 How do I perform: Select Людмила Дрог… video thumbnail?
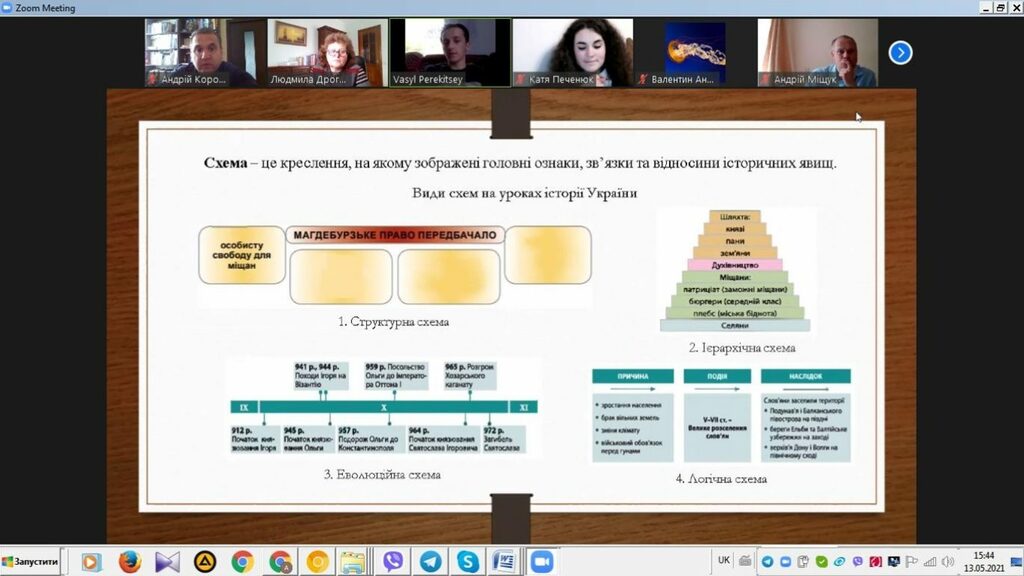[327, 52]
